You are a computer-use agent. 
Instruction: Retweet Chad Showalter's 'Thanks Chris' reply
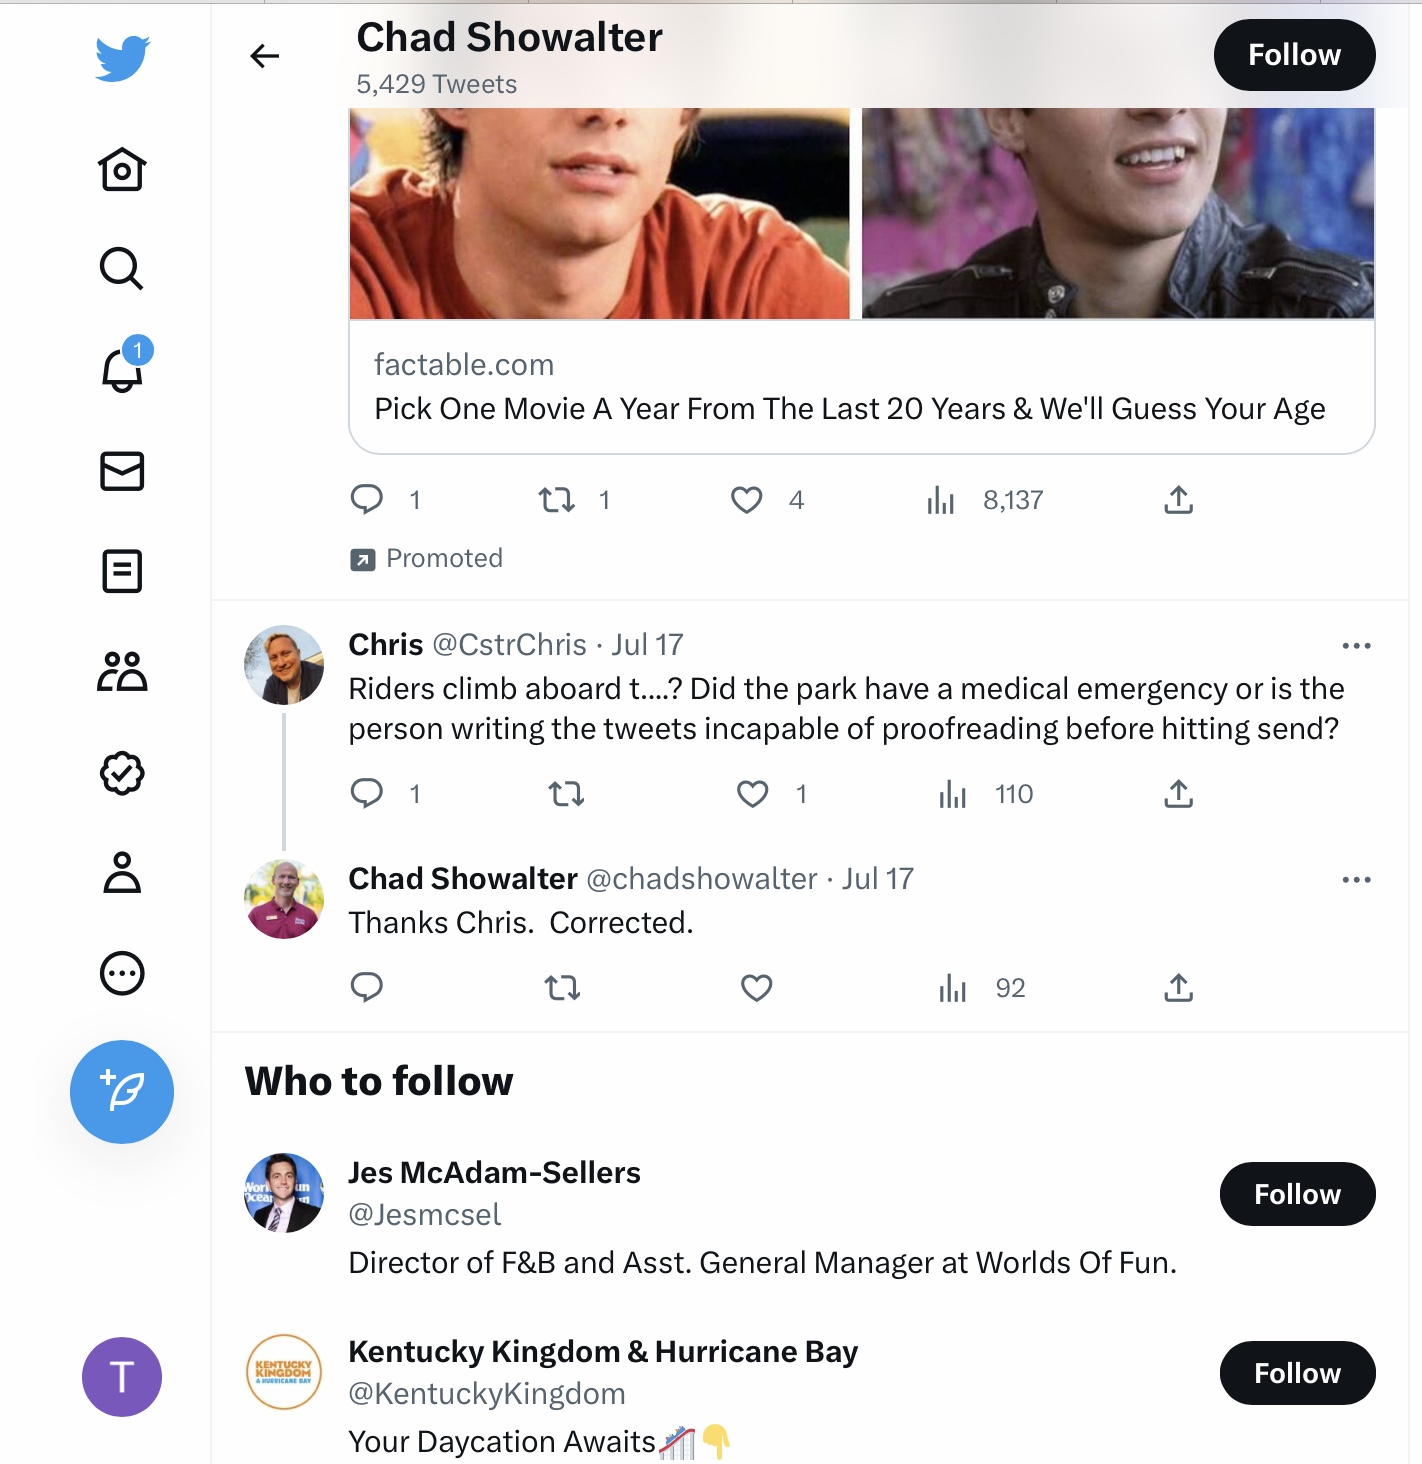coord(562,988)
